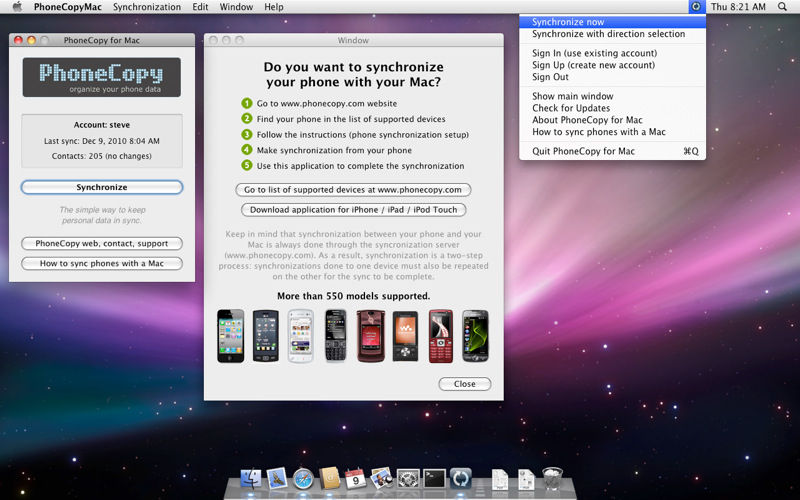Viewport: 800px width, 500px height.
Task: Choose Sign In (use existing account)
Action: coord(612,53)
